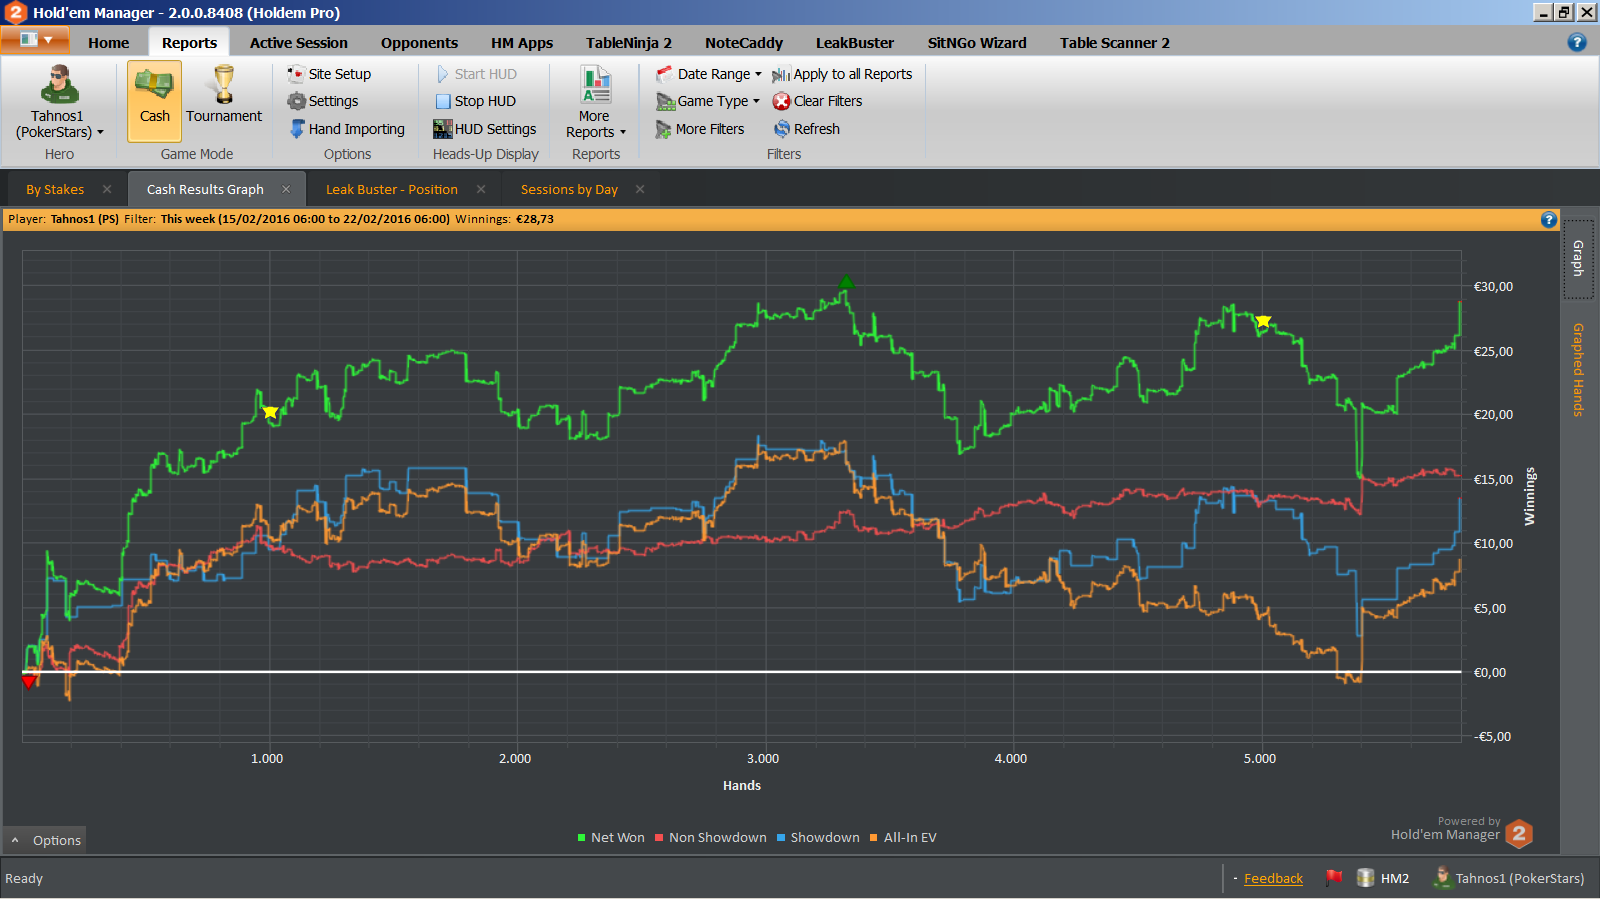Click the yellow star marker near 5.000 hands
The image size is (1600, 900).
[1263, 322]
